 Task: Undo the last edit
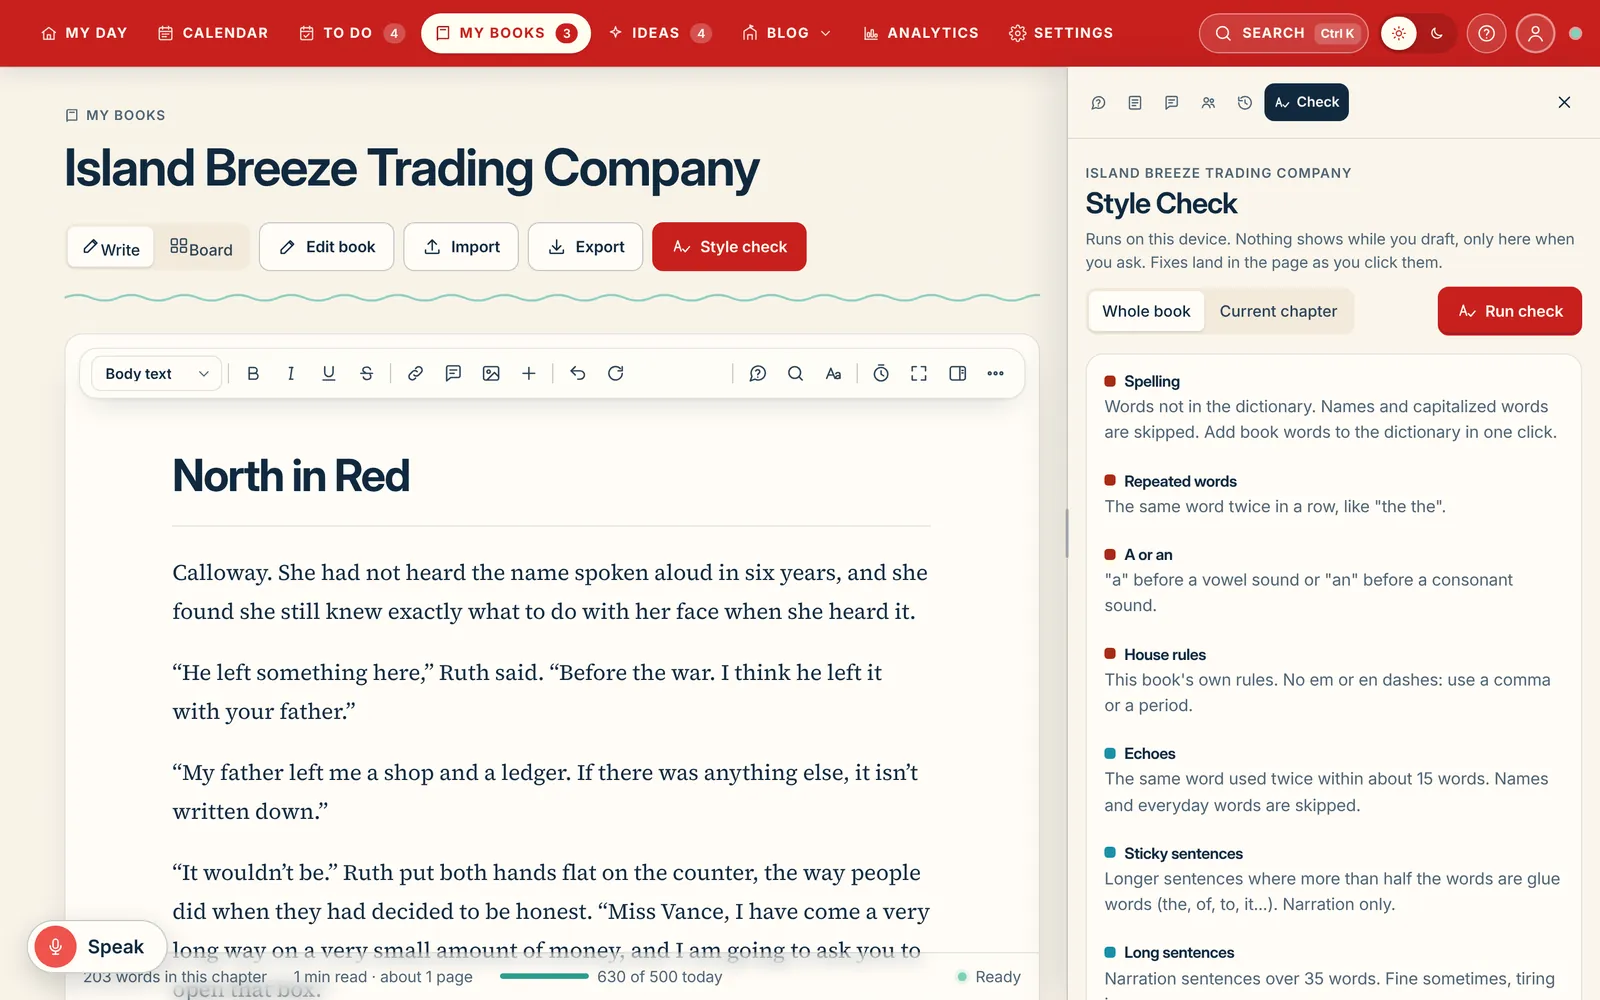[x=578, y=373]
